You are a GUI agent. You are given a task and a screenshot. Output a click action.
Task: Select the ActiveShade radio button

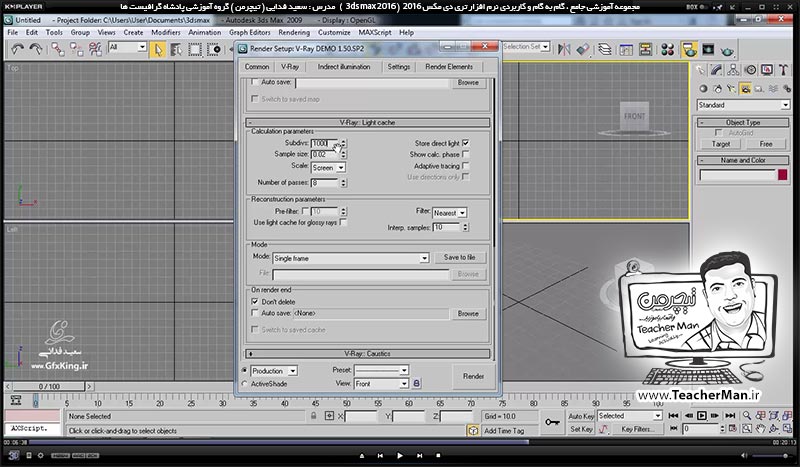[244, 384]
